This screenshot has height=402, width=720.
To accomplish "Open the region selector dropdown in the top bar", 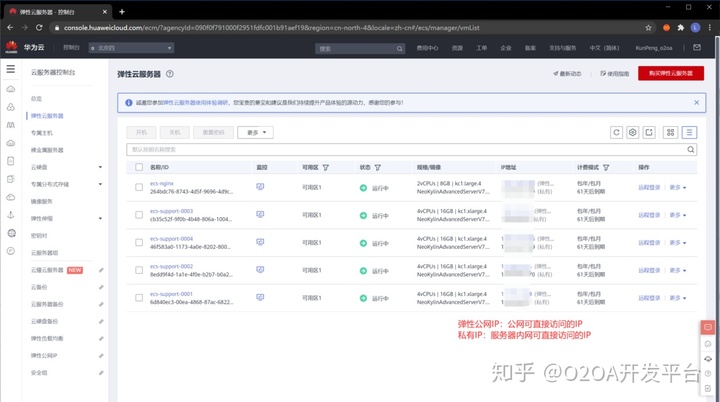I will tap(131, 48).
